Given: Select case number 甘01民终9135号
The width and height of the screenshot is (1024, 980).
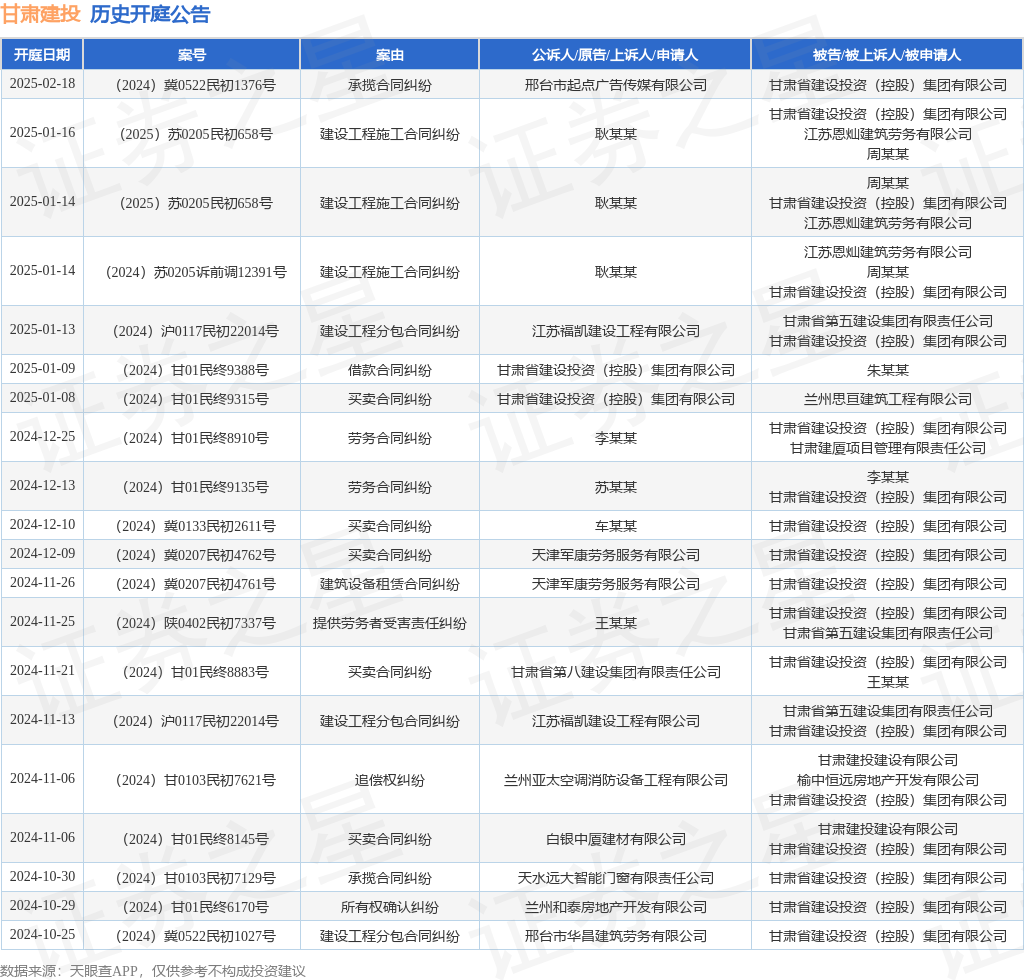Looking at the screenshot, I should coord(195,488).
